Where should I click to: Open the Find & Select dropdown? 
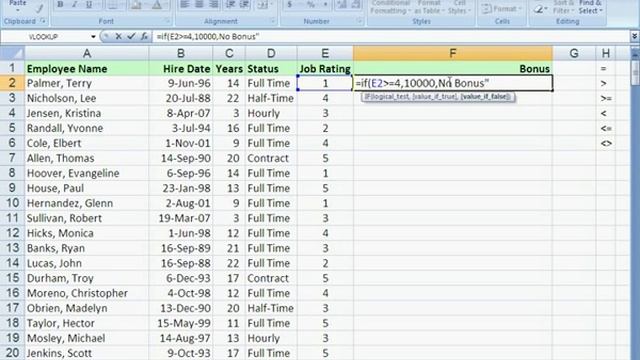click(x=590, y=7)
